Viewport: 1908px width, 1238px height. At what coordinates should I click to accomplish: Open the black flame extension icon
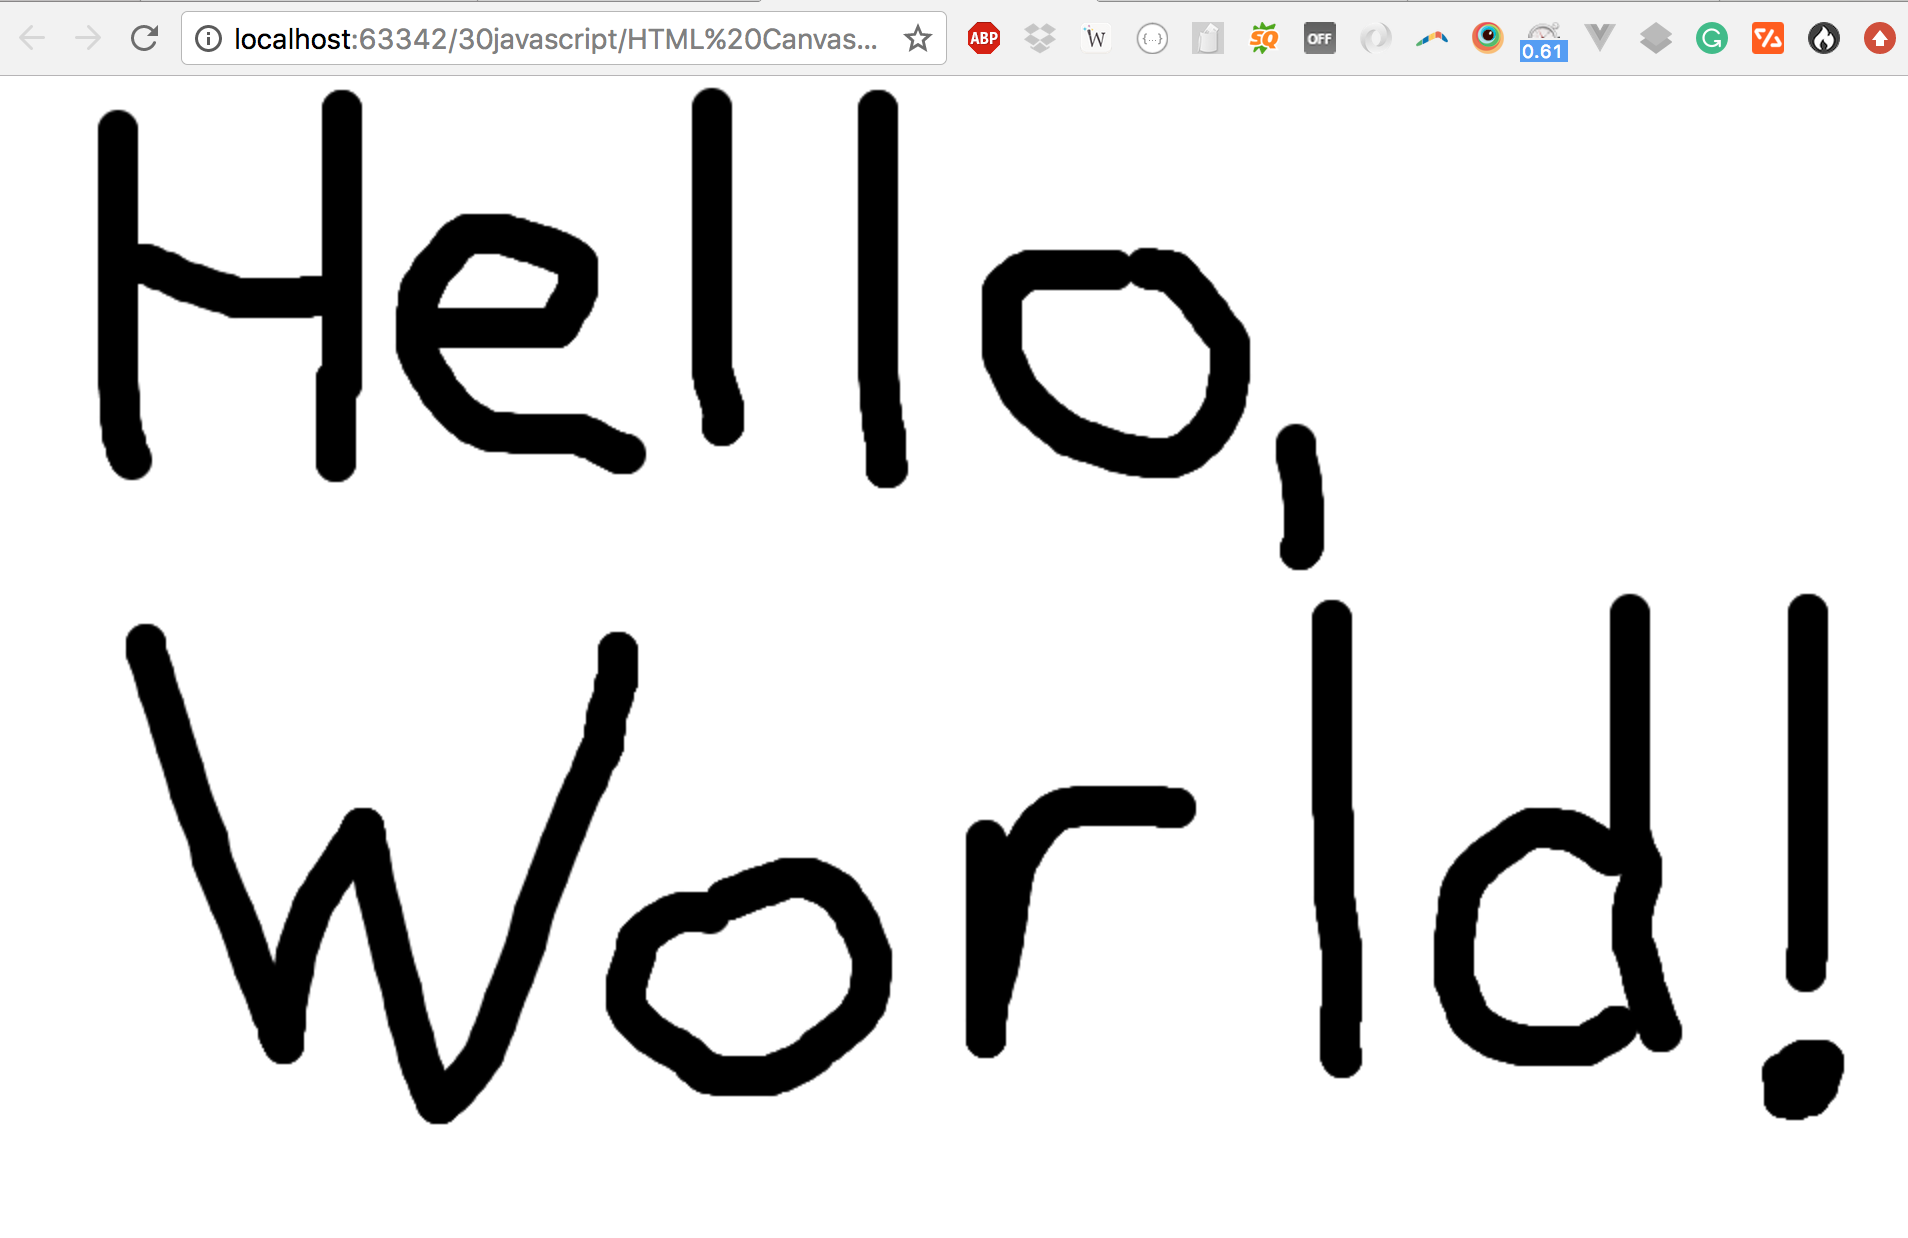1824,39
